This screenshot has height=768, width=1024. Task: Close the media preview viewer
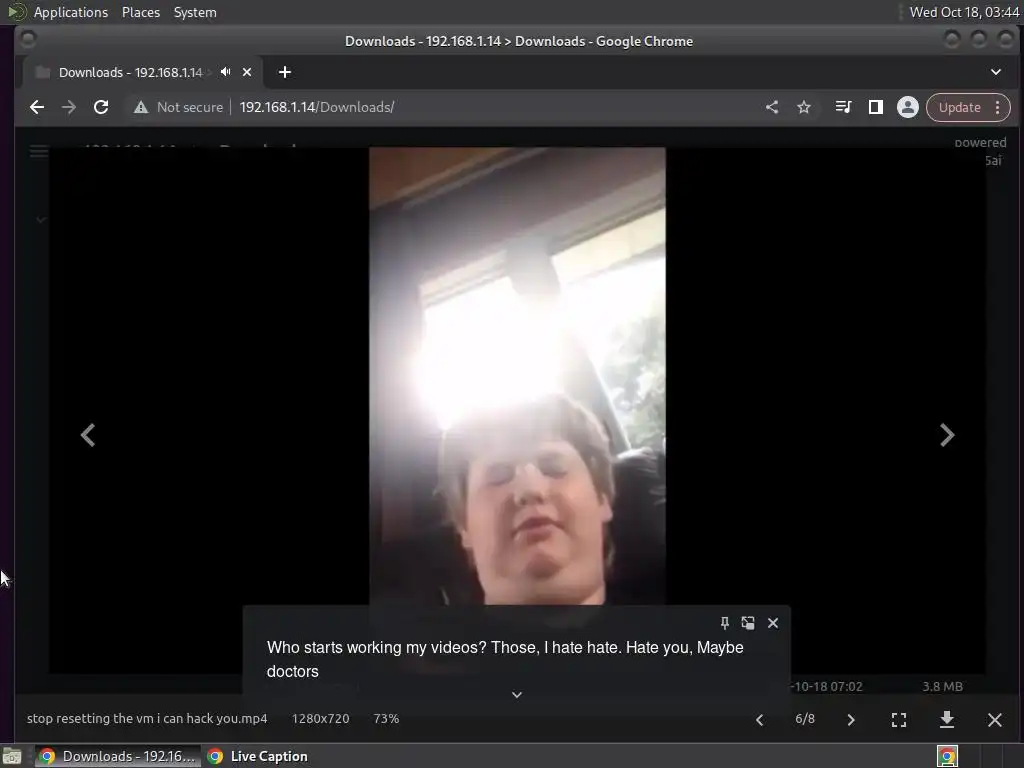point(995,720)
